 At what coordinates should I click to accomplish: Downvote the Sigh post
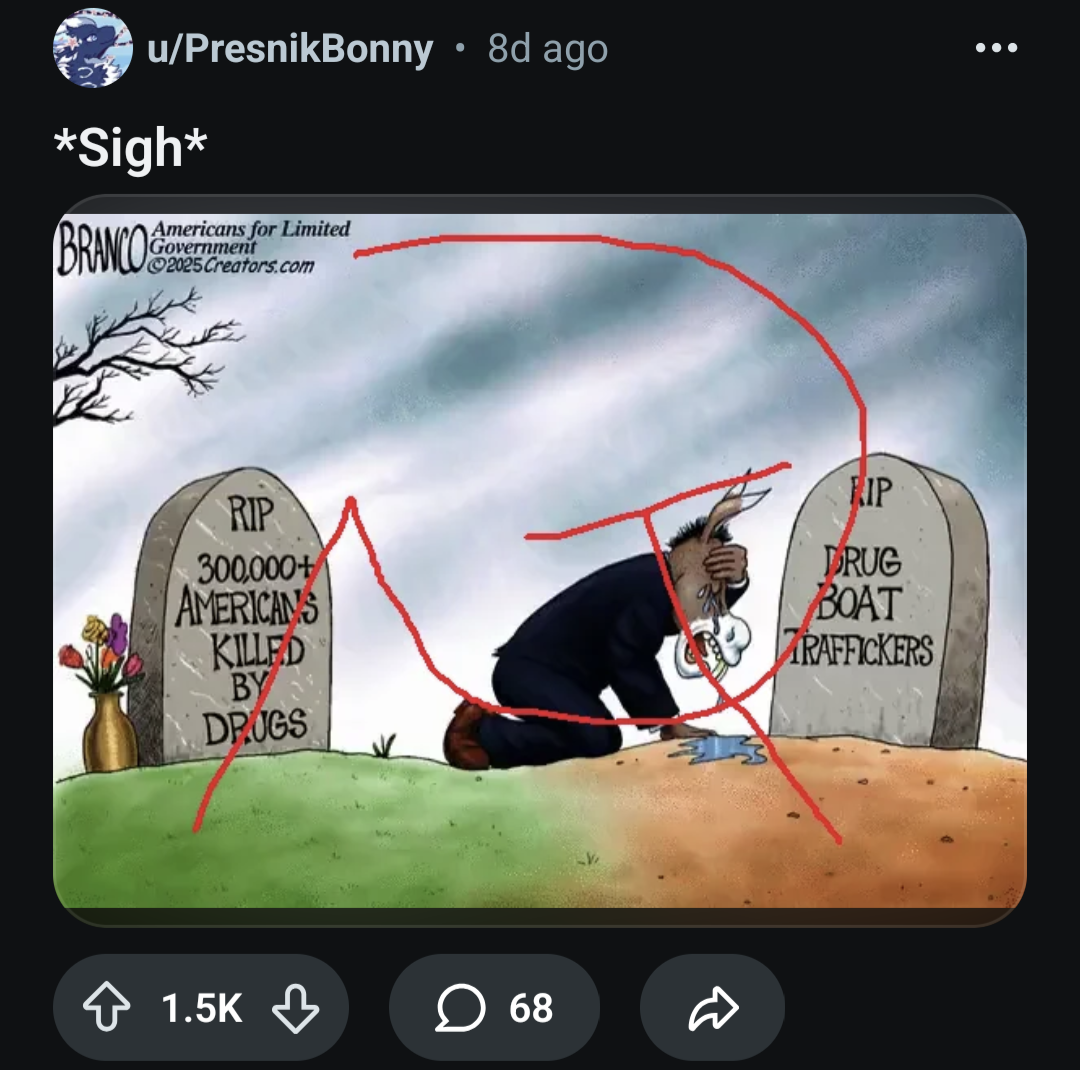coord(295,1008)
